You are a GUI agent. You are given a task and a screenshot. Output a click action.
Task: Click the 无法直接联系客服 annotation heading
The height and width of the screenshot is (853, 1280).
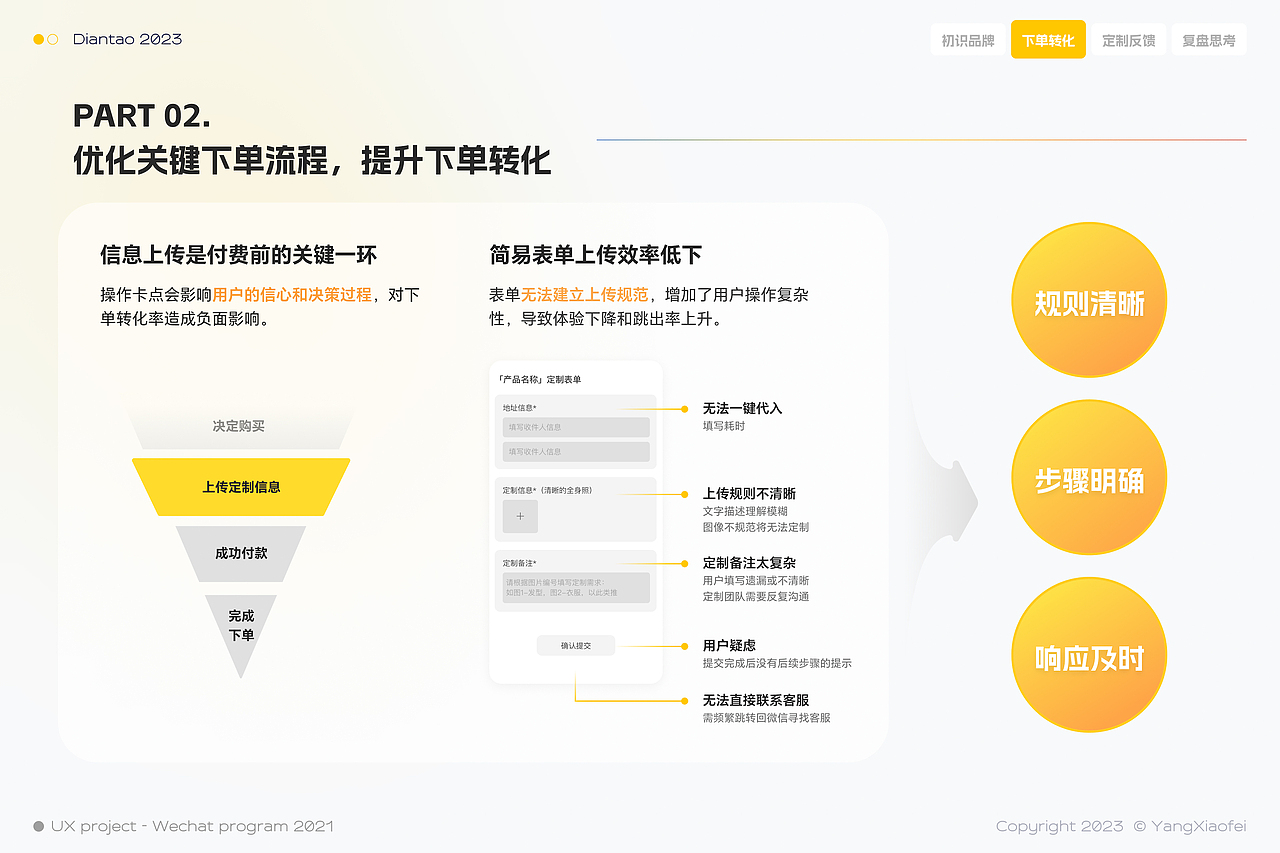coord(756,700)
